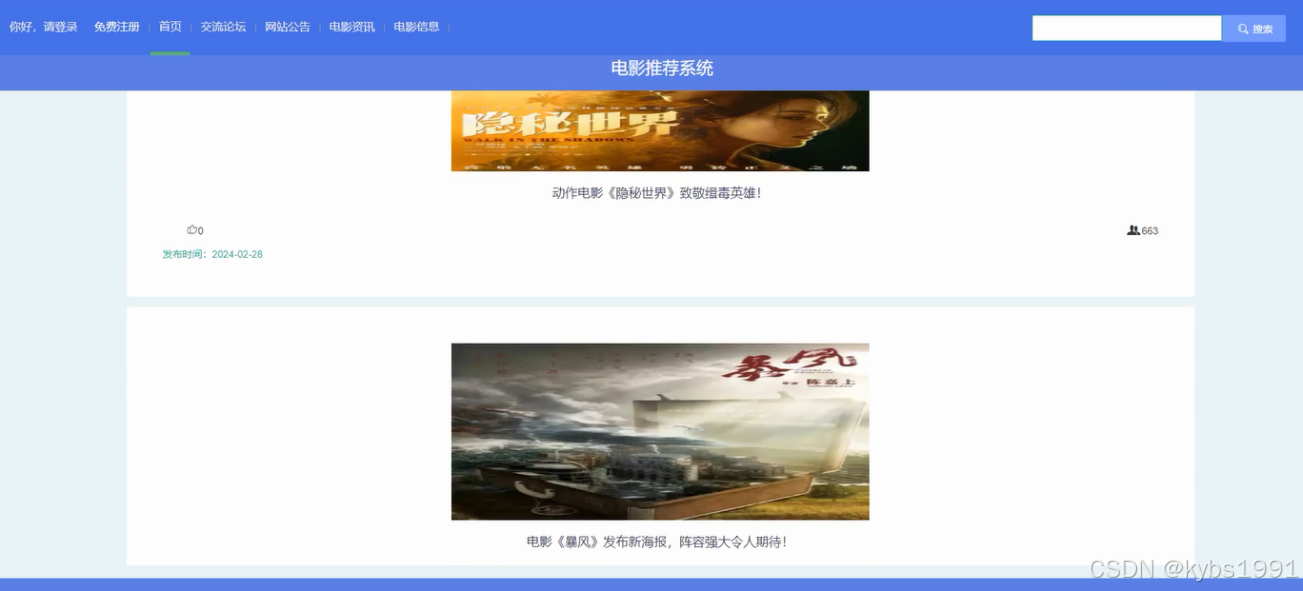Click the view count 663

coord(1150,230)
